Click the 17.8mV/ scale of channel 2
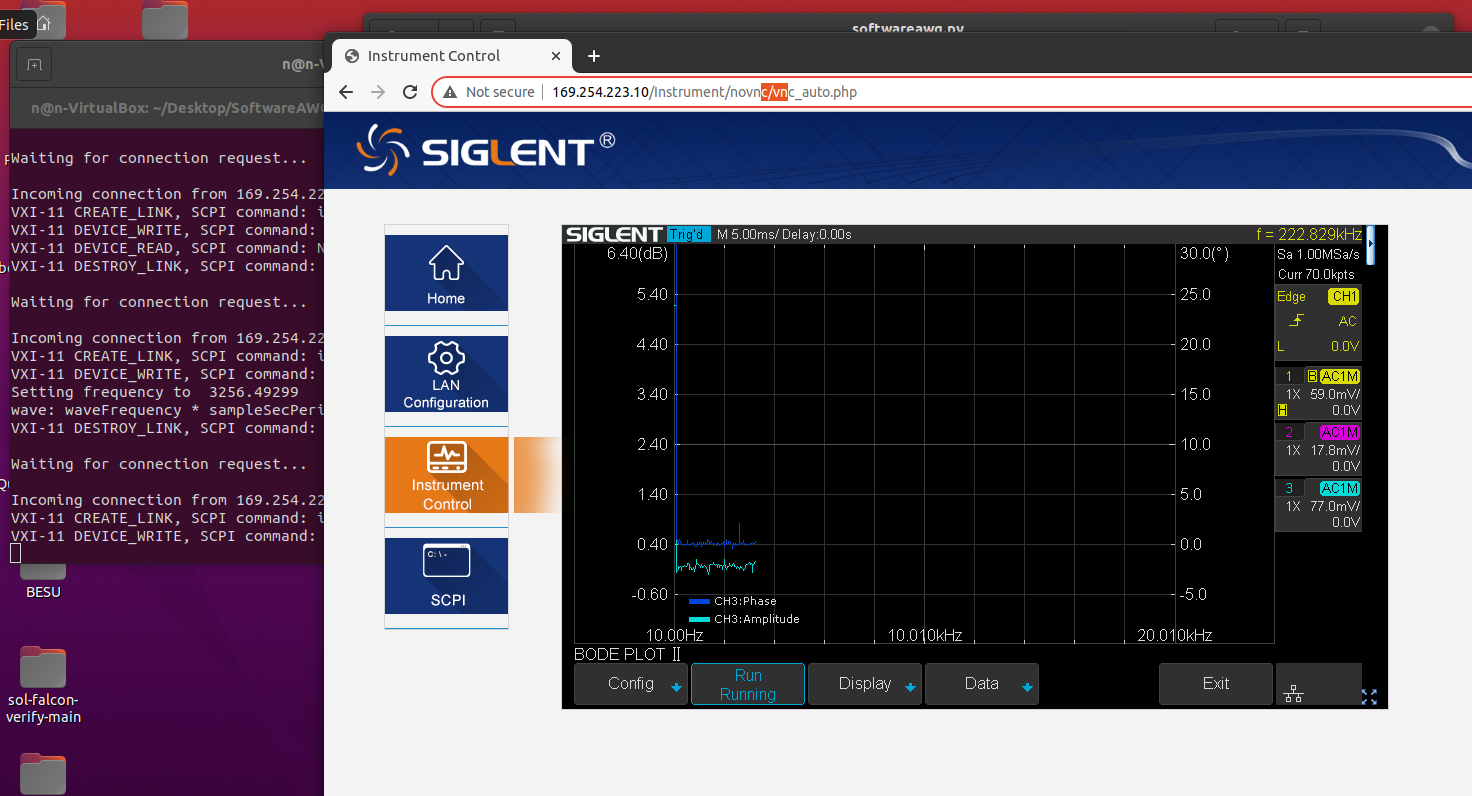The width and height of the screenshot is (1472, 796). point(1335,450)
